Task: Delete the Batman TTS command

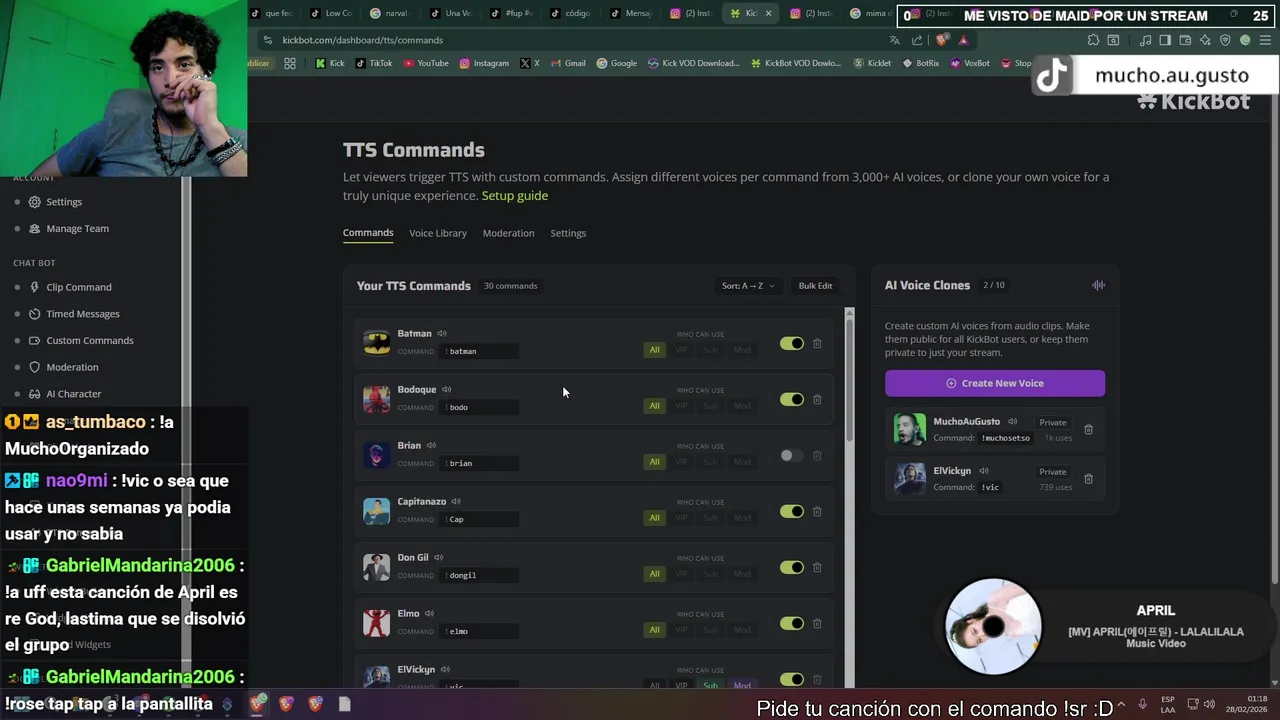Action: pyautogui.click(x=817, y=343)
